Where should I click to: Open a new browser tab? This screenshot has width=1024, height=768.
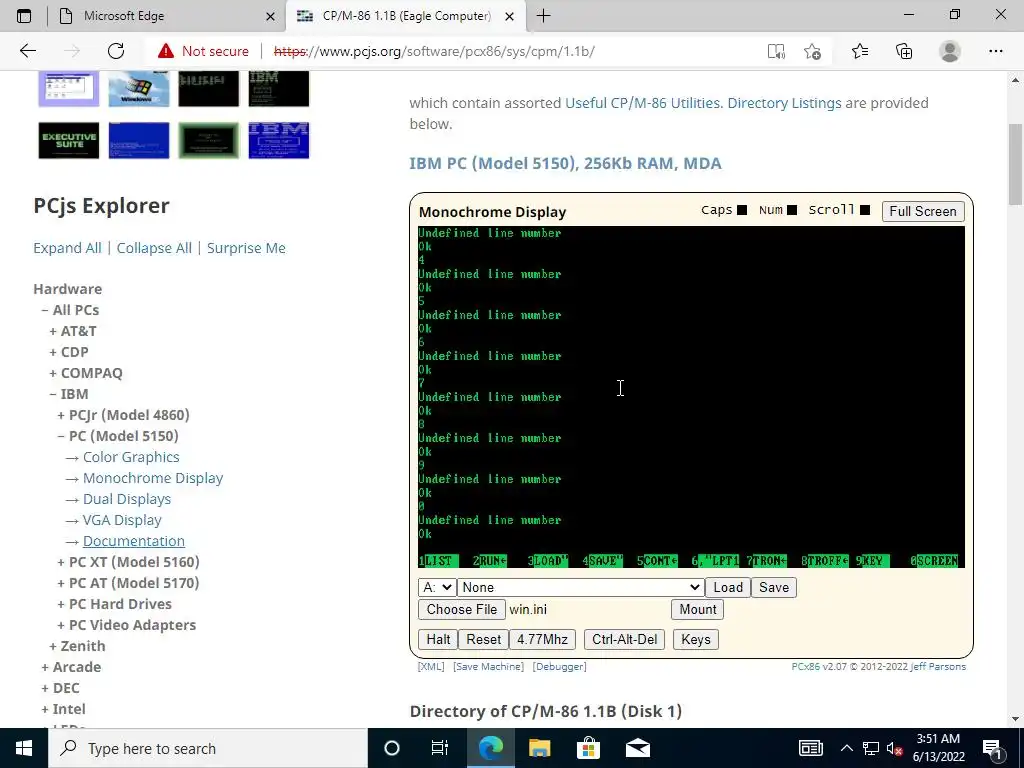point(543,16)
